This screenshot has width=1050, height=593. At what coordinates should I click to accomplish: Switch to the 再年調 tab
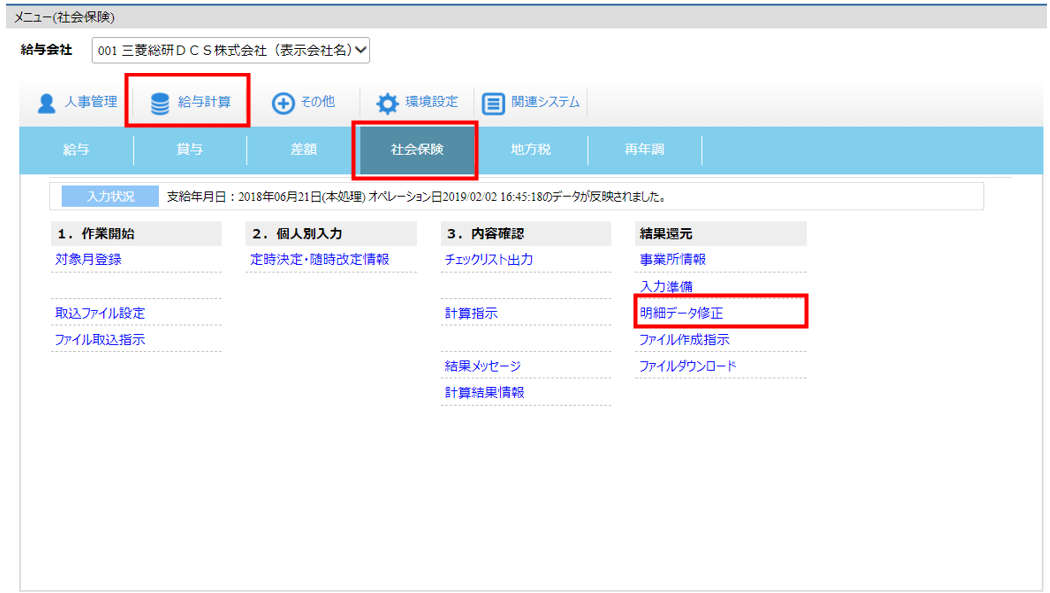click(644, 149)
